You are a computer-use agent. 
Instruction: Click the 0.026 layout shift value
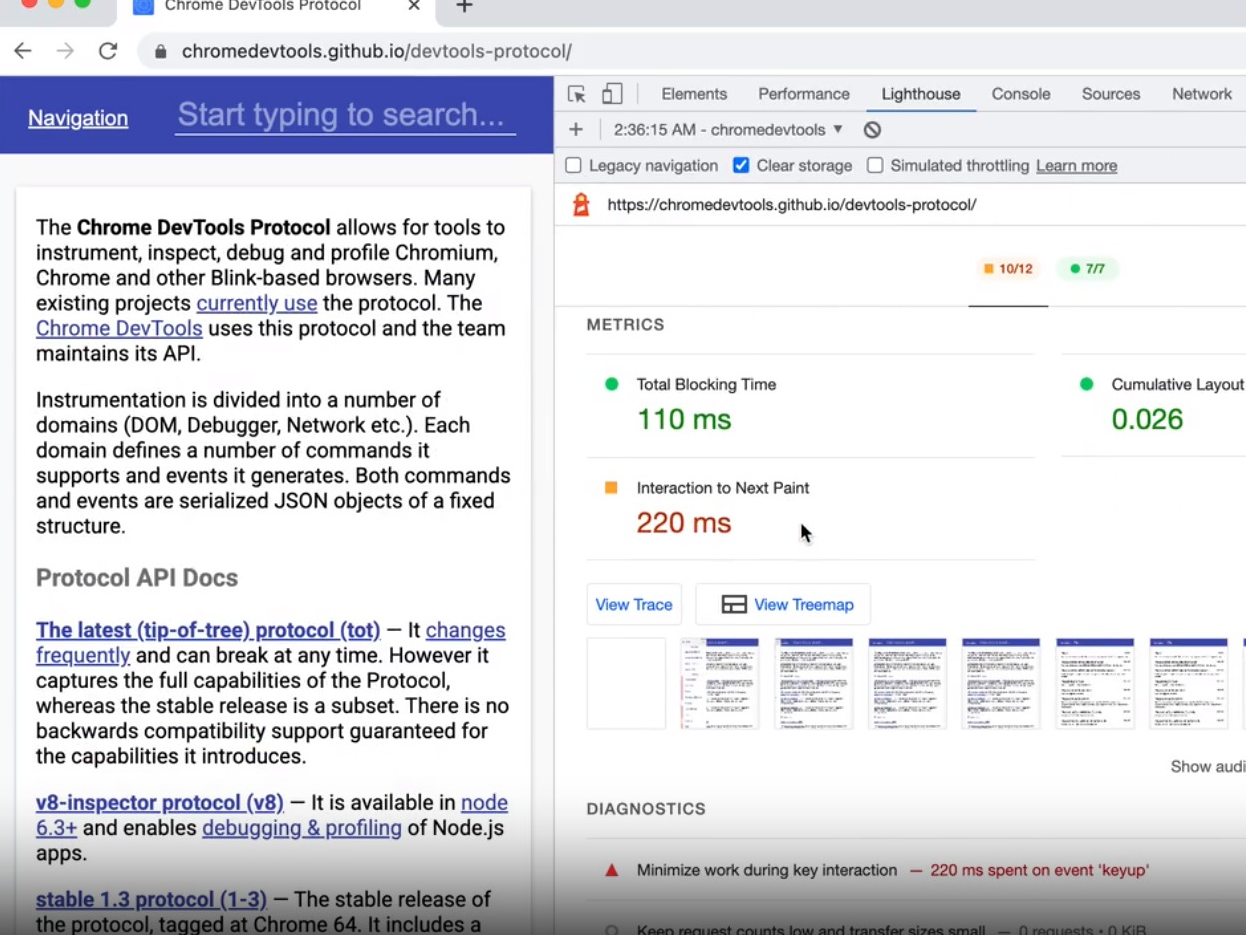tap(1147, 420)
